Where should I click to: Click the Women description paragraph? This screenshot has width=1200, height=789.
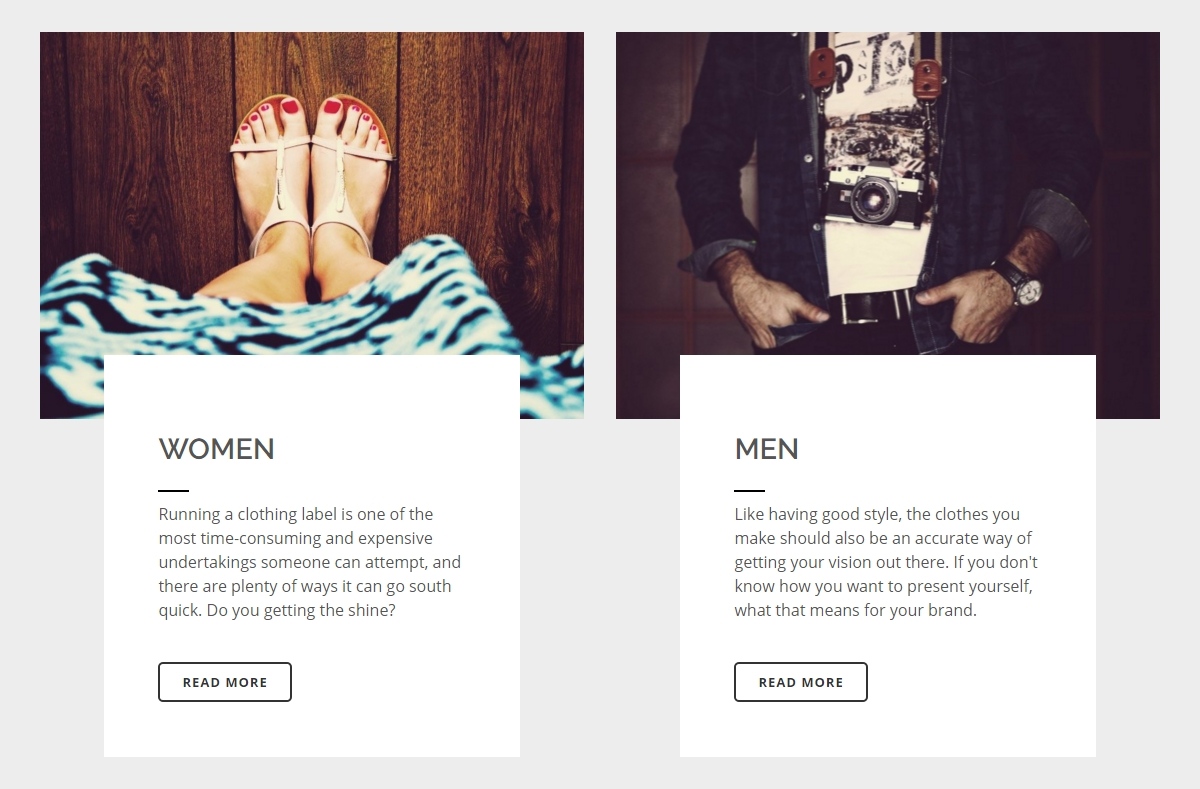310,562
